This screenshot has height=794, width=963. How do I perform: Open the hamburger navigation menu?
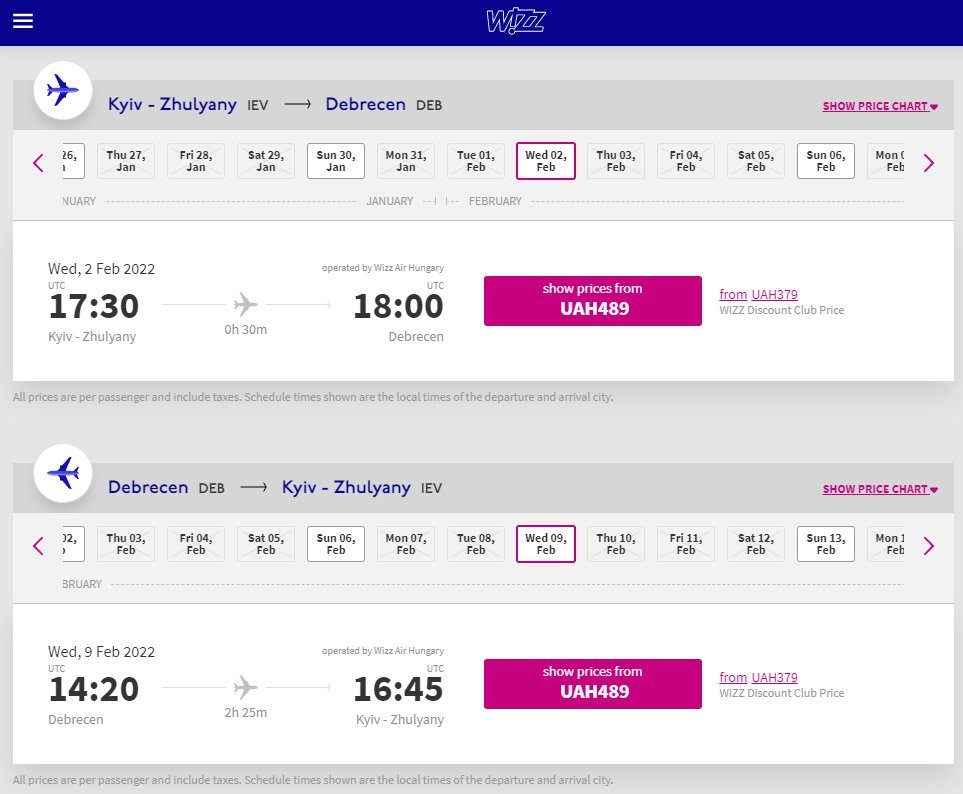coord(22,21)
